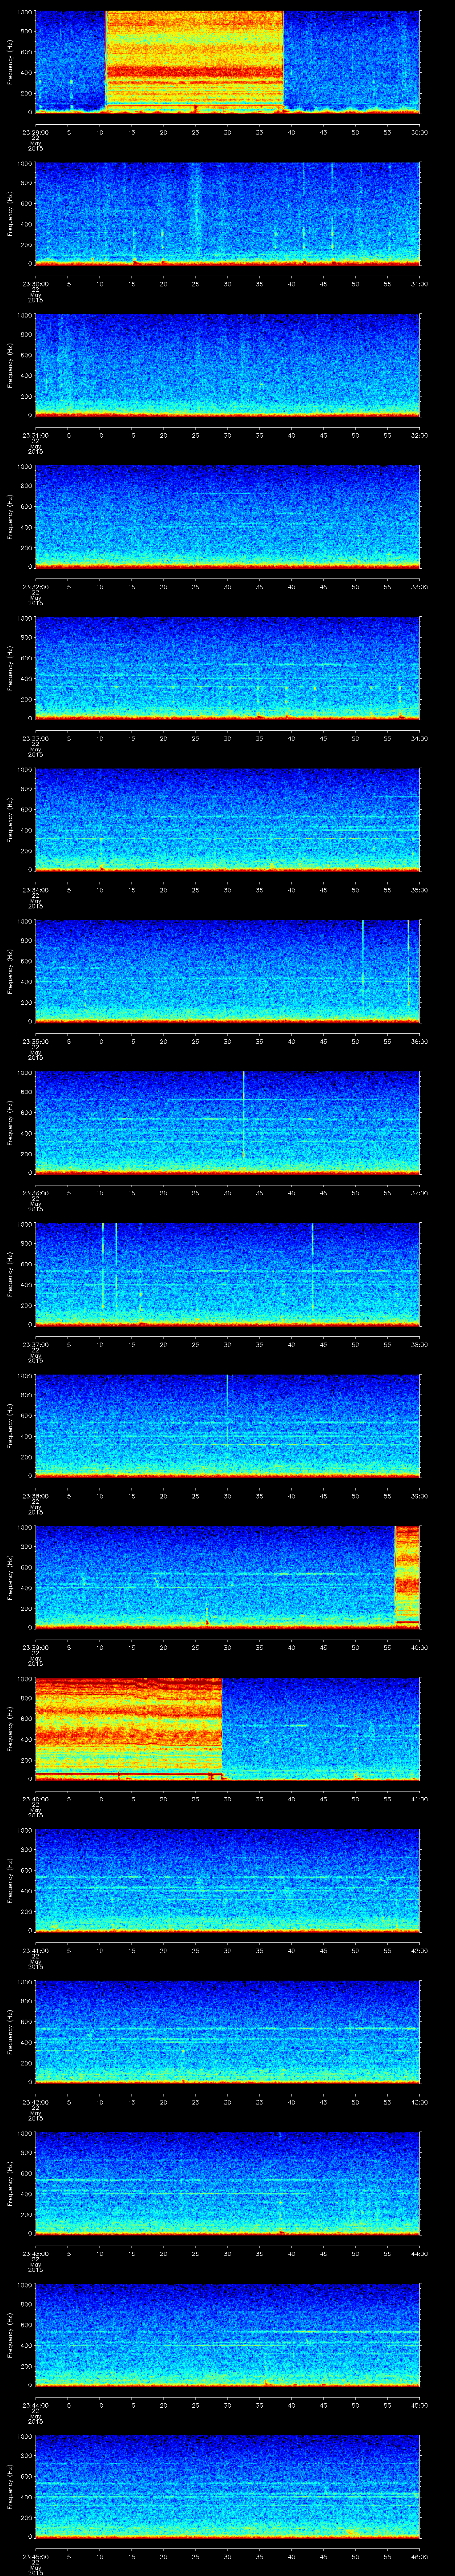The image size is (455, 2576).
Task: Open the spectrogram panel starting at 23:31:00
Action: pos(227,364)
